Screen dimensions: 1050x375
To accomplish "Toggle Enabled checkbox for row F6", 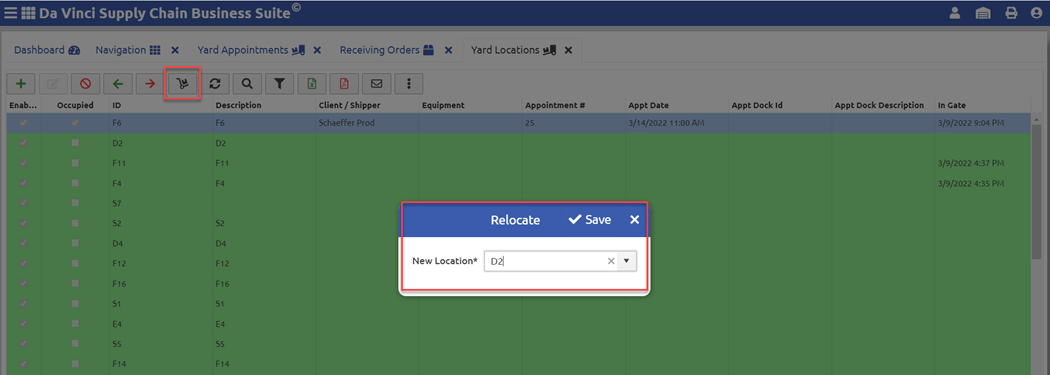I will pos(23,123).
